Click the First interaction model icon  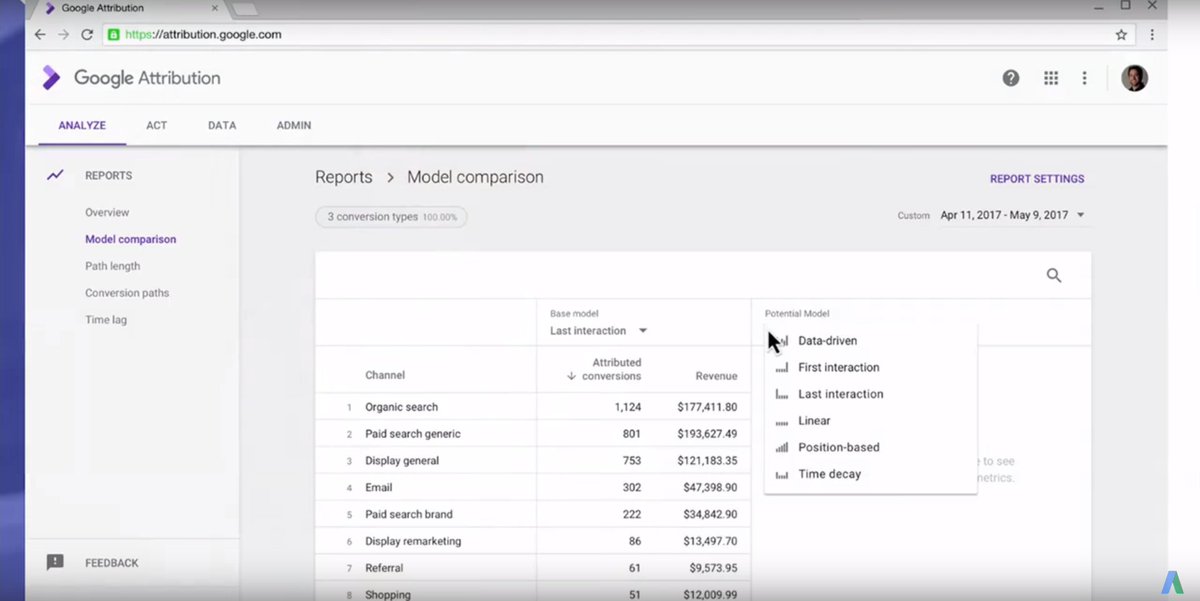782,368
